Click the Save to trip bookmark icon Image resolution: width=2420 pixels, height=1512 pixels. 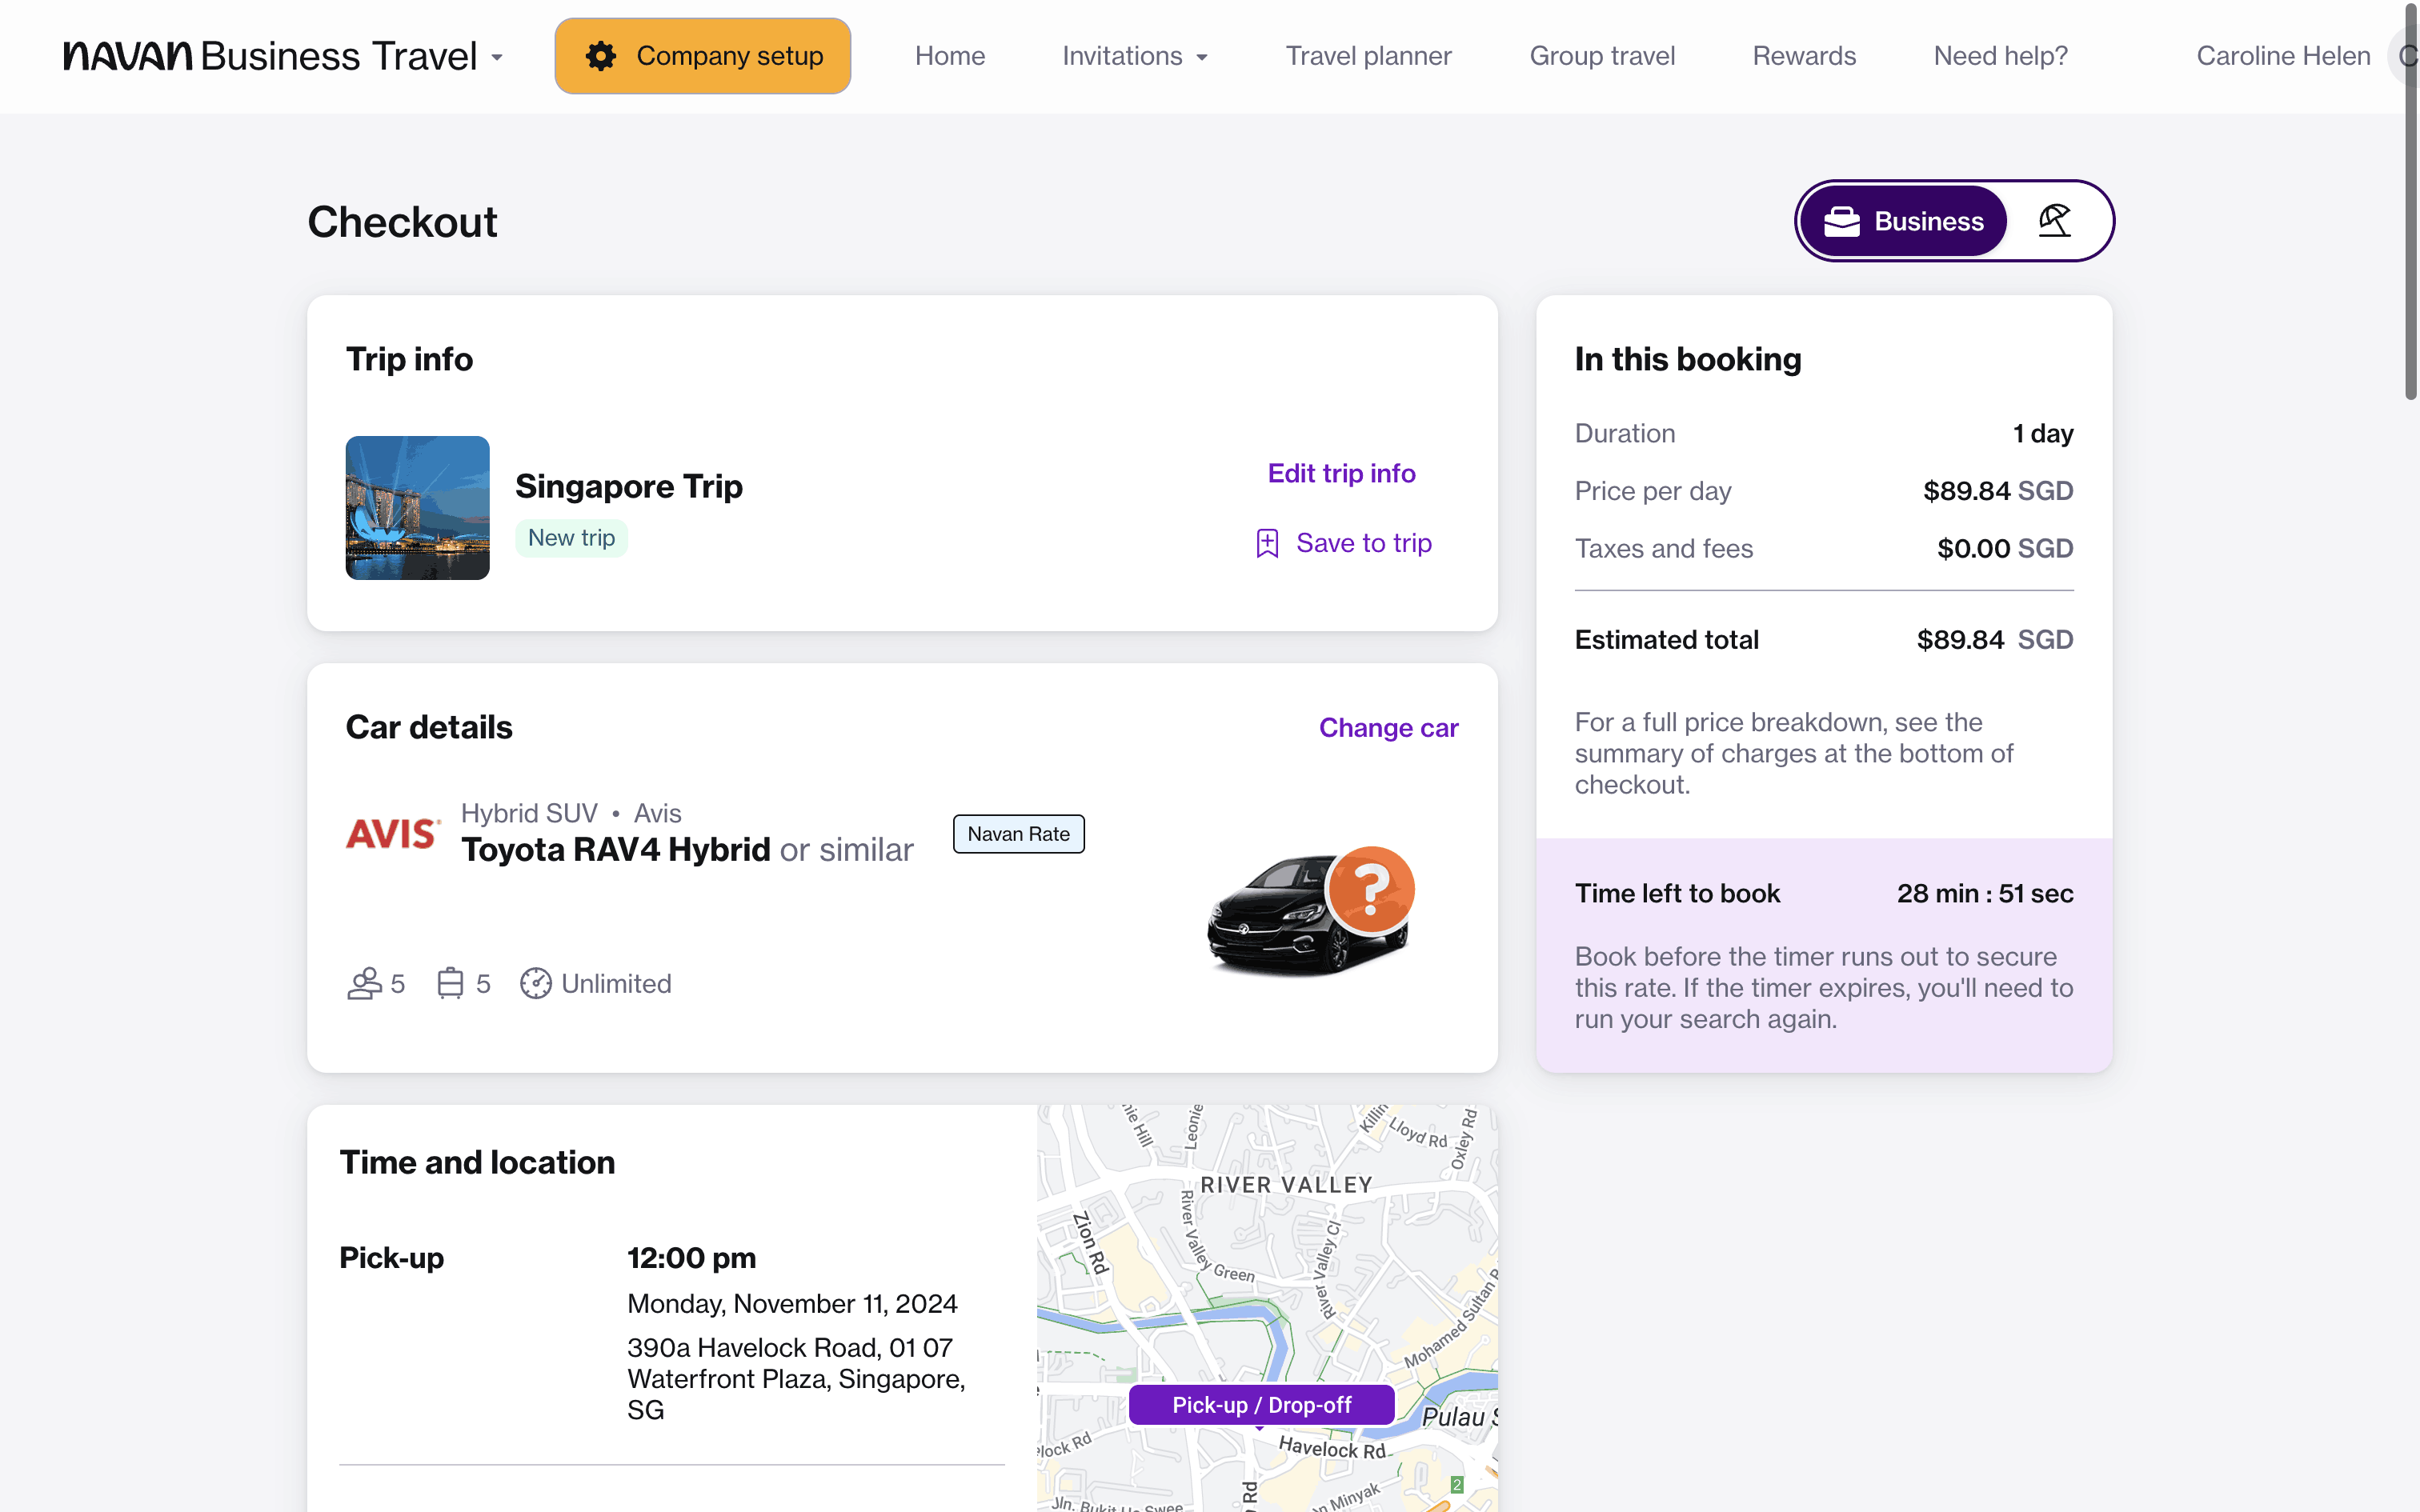(1267, 543)
